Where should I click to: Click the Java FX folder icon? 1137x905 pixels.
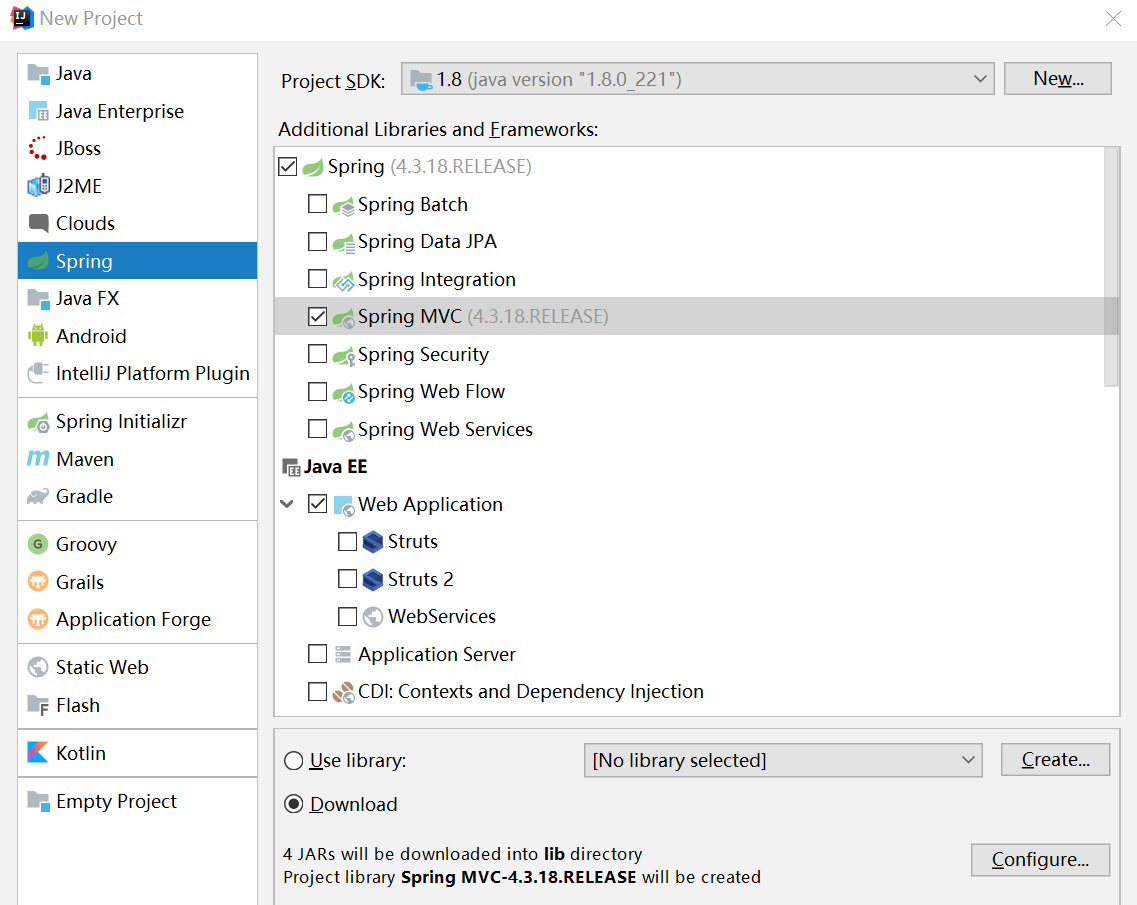(38, 298)
